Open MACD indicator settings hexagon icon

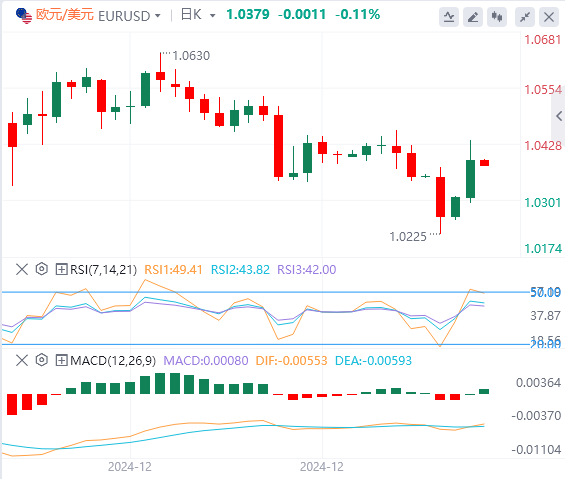(x=42, y=360)
